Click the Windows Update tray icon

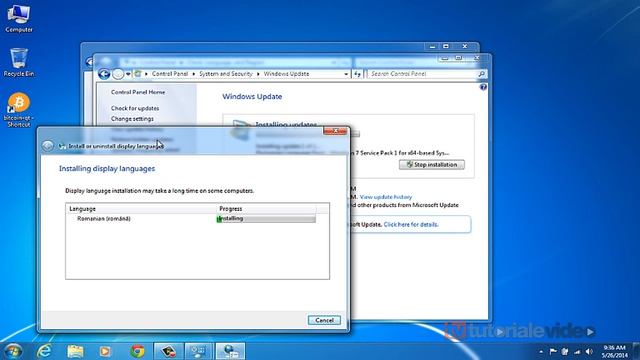[x=565, y=351]
